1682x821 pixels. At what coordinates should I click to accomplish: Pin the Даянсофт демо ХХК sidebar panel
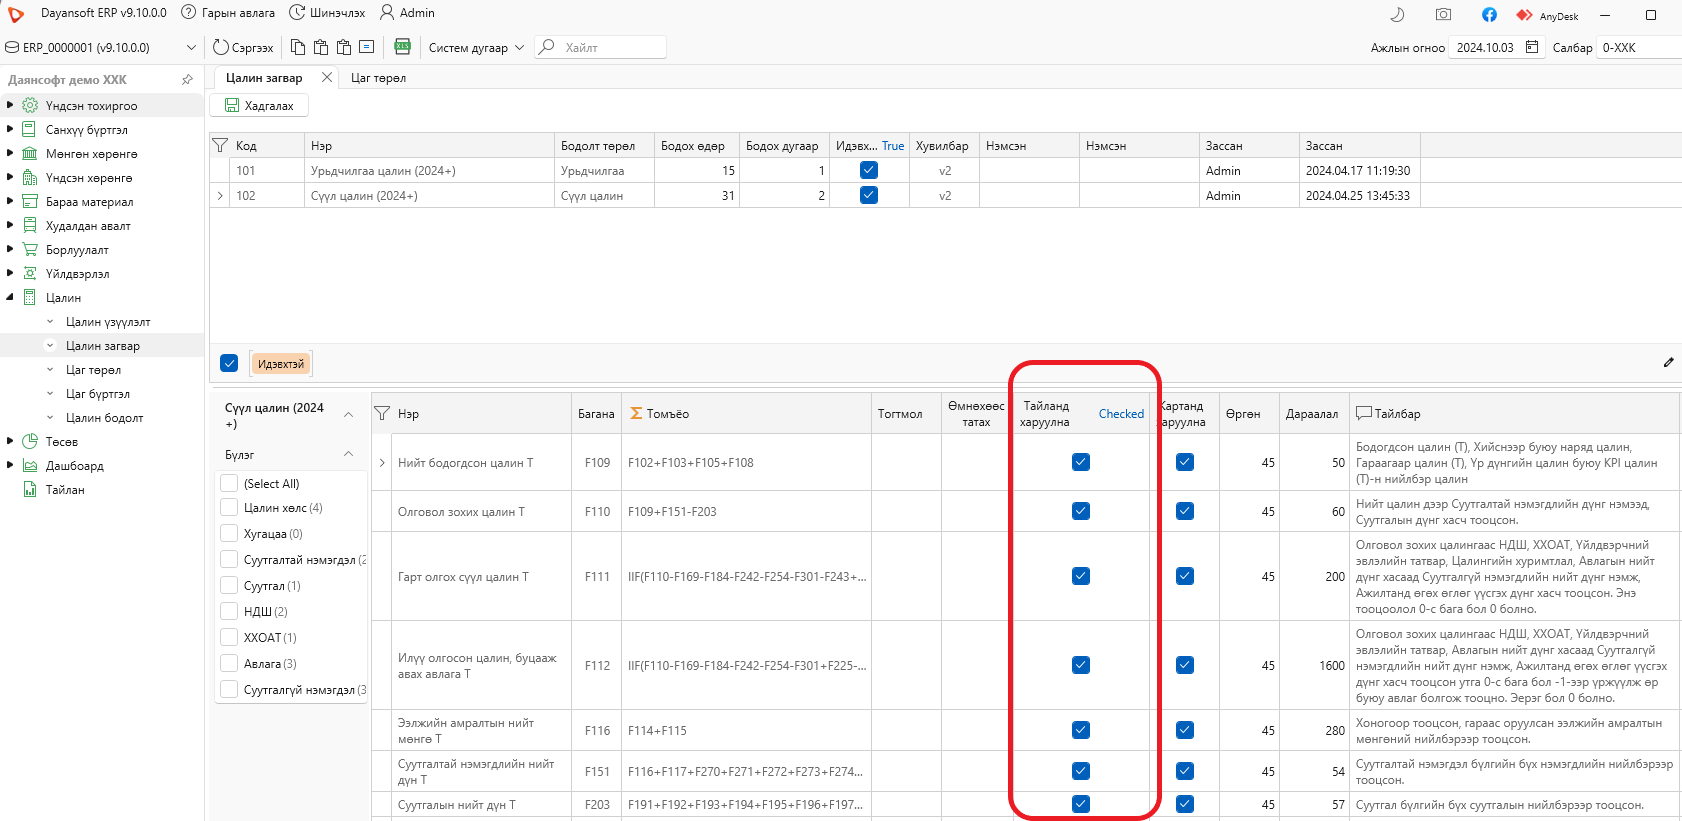(187, 79)
